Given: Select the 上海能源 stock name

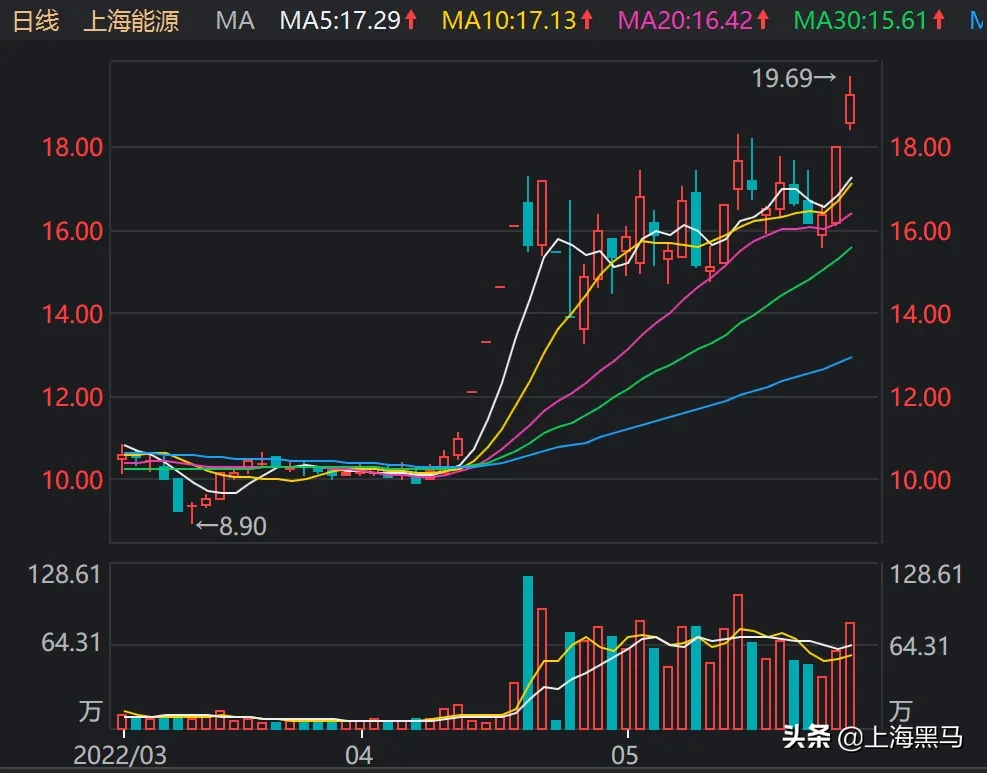Looking at the screenshot, I should (132, 20).
